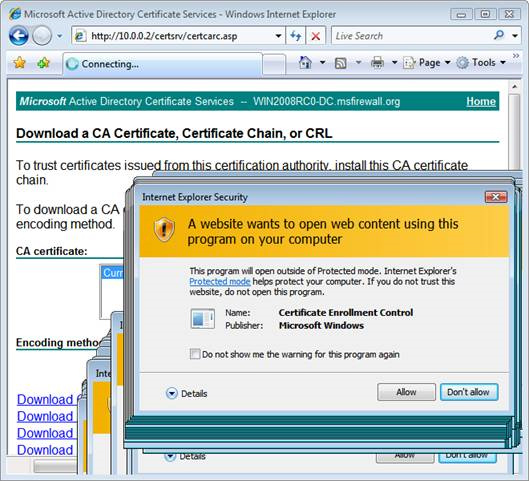
Task: Click the Print printer icon
Action: 377,63
